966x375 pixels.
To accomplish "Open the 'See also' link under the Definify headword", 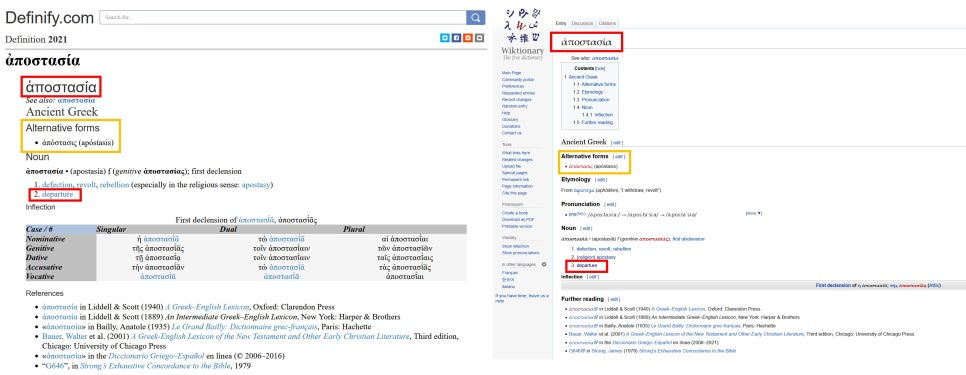I will click(76, 100).
